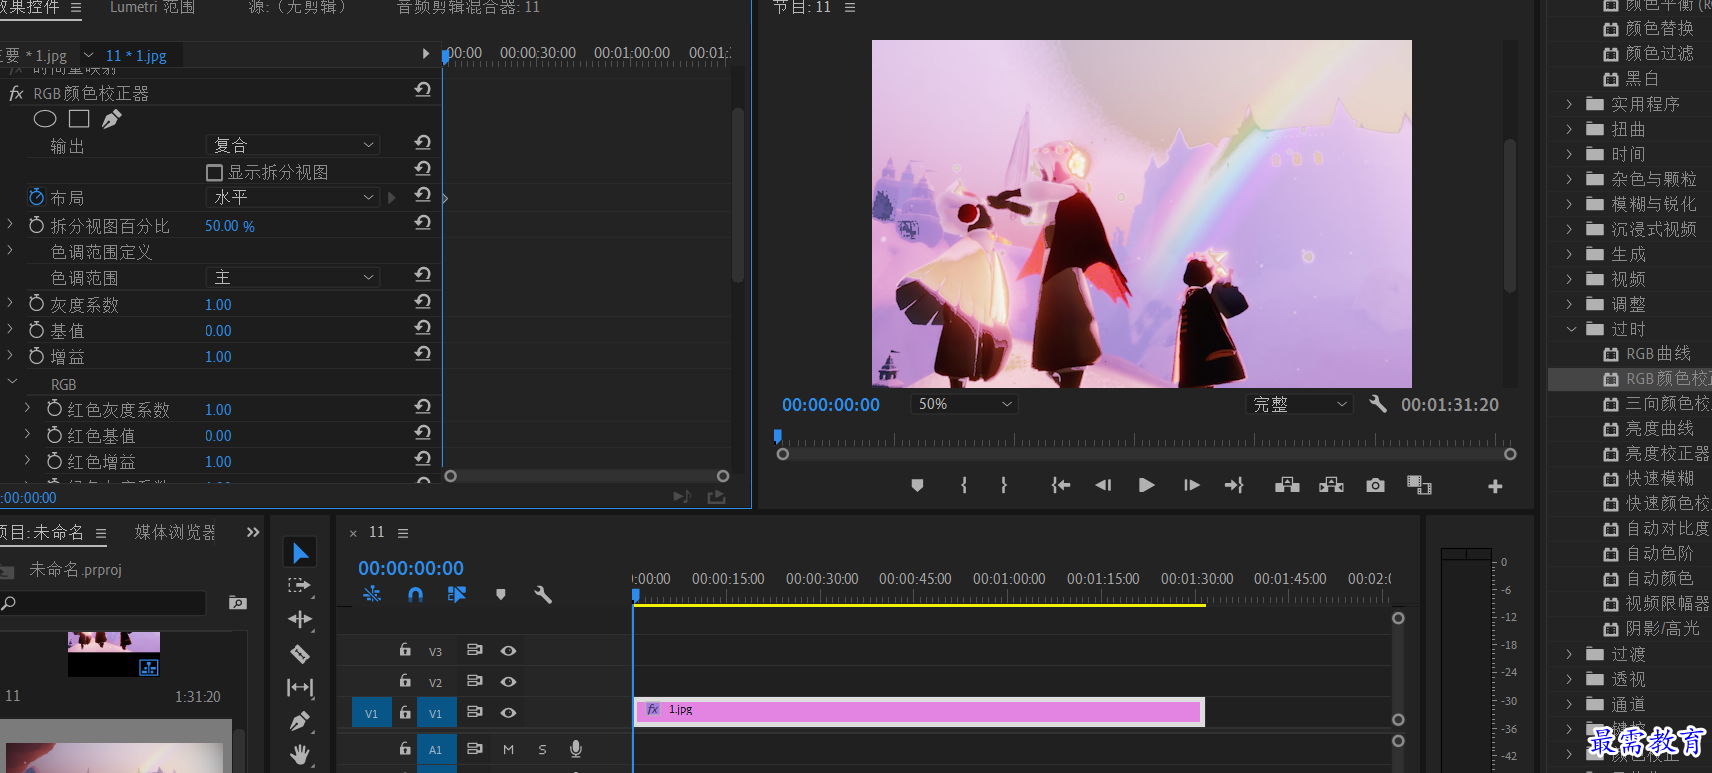Screen dimensions: 1712x773
Task: Select the ellipse mask tool
Action: pyautogui.click(x=45, y=119)
